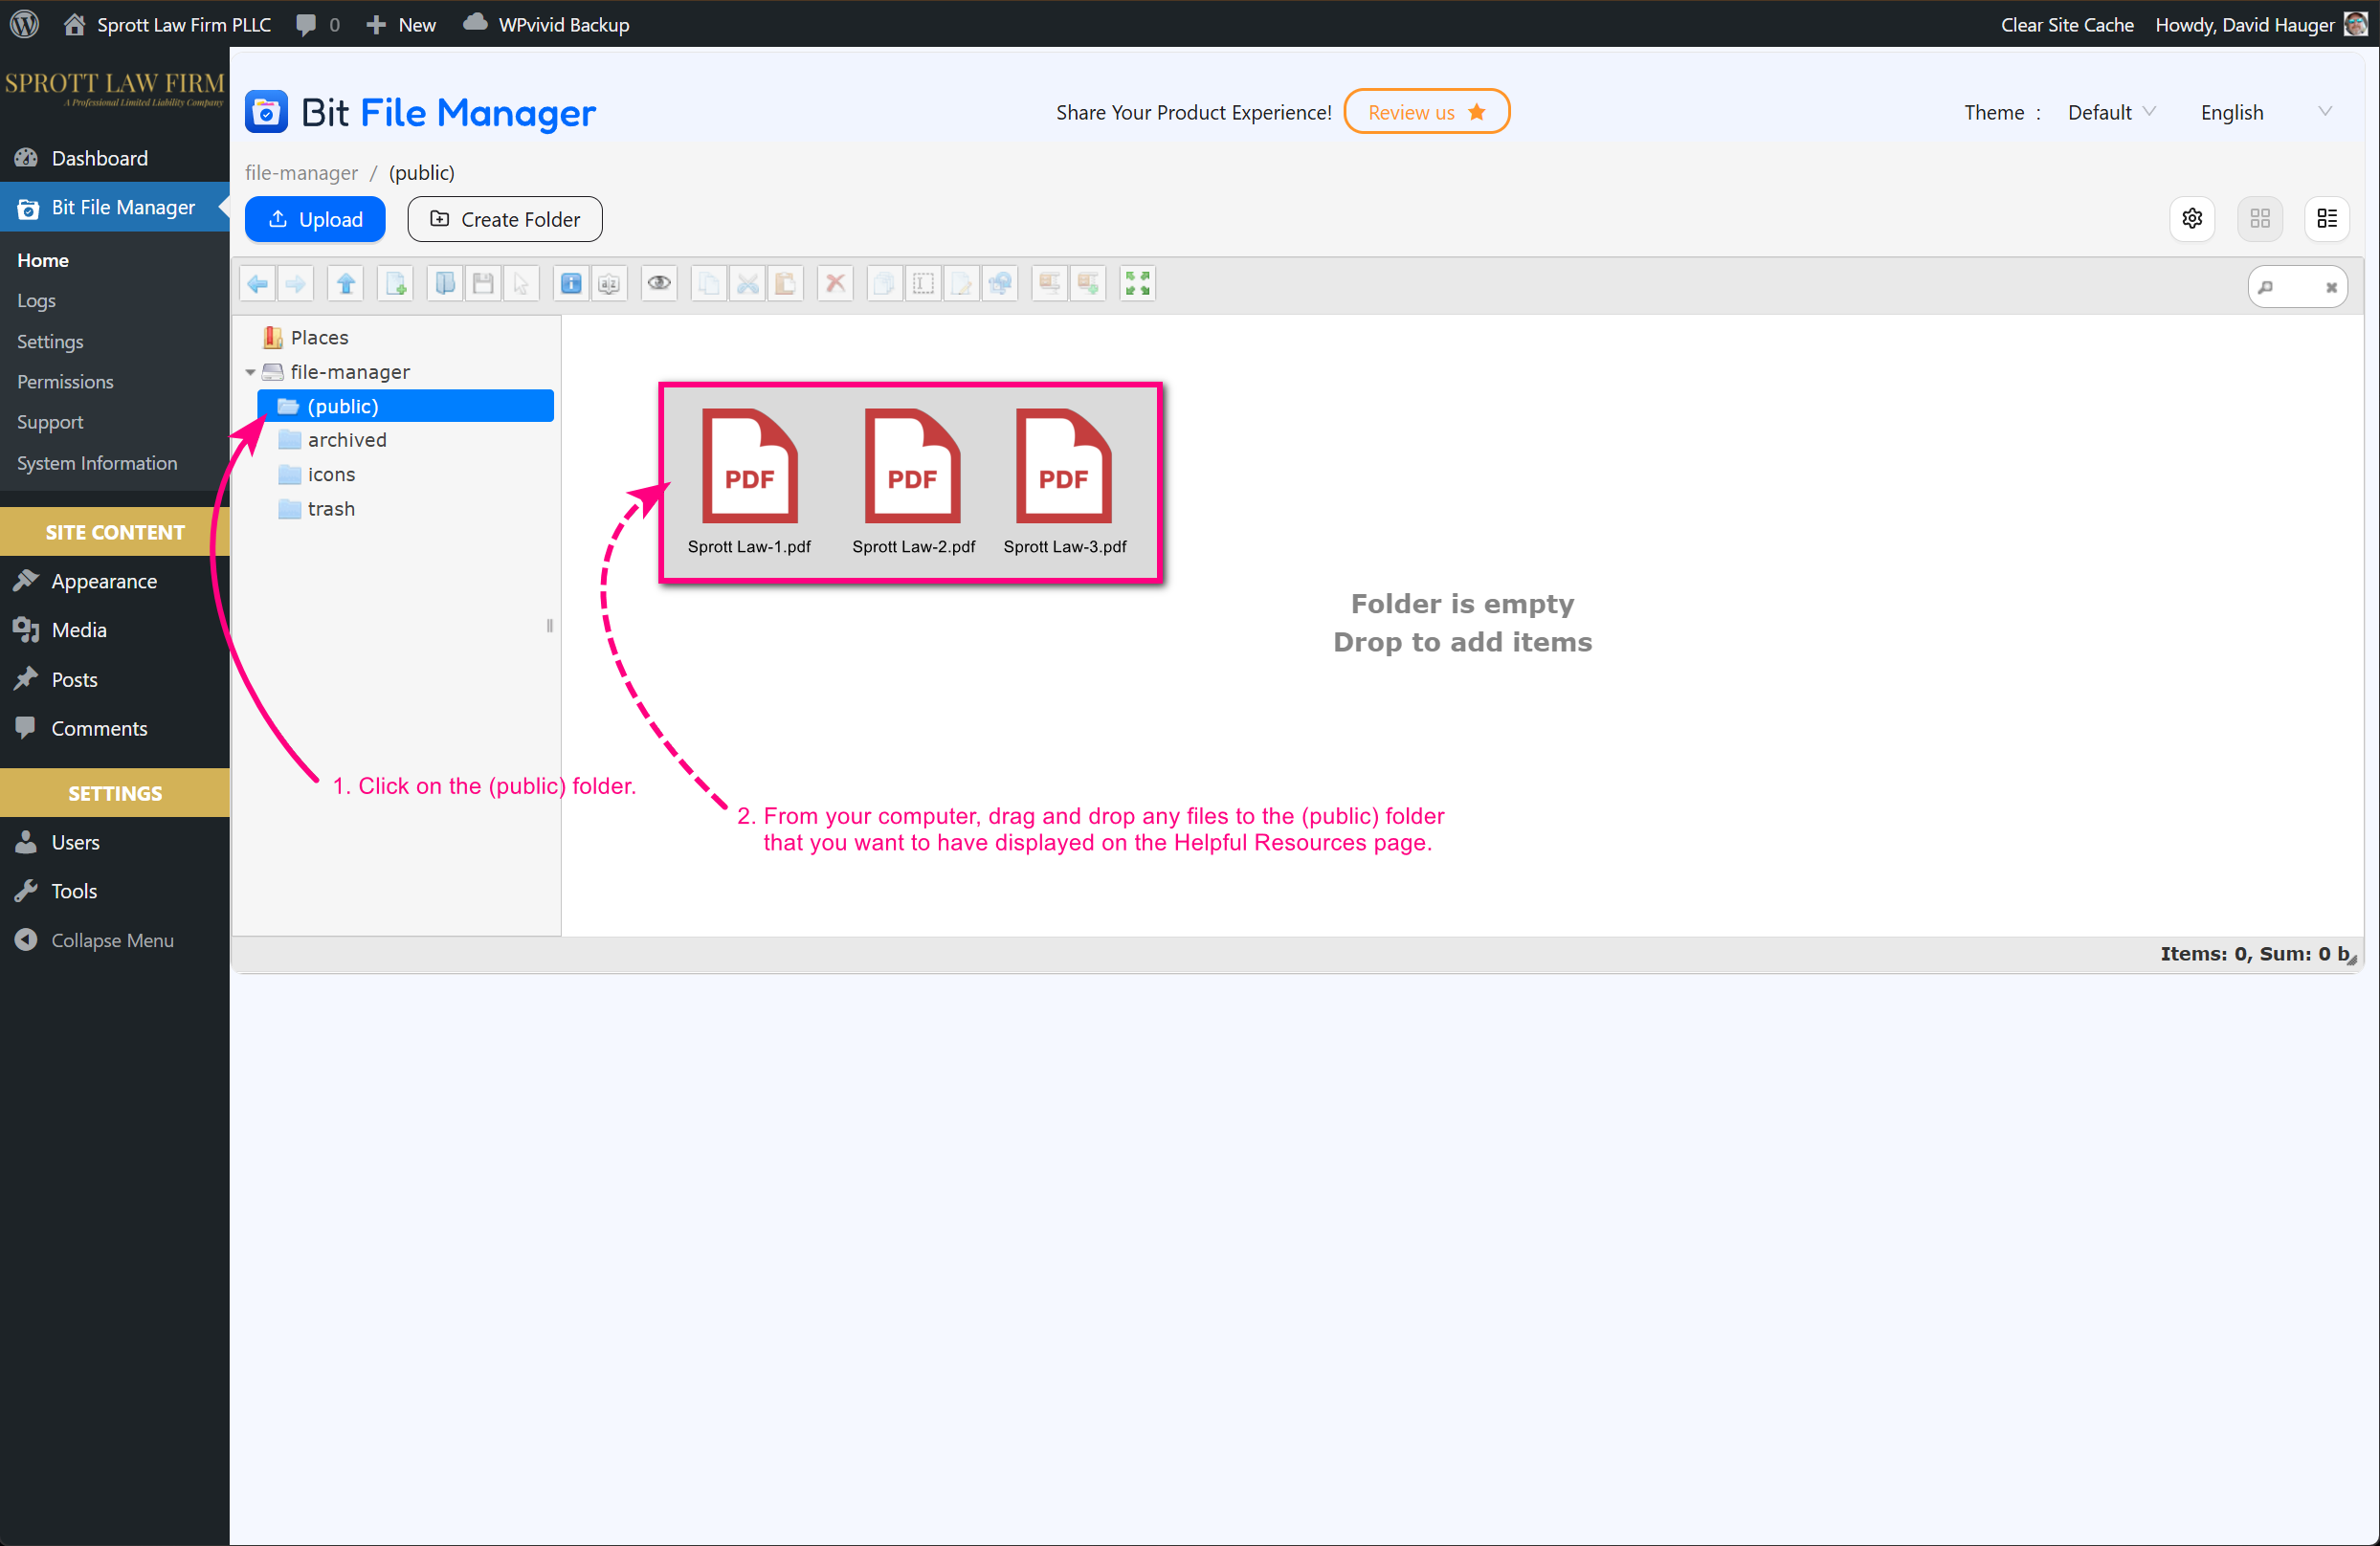Click the red X delete icon

[835, 284]
